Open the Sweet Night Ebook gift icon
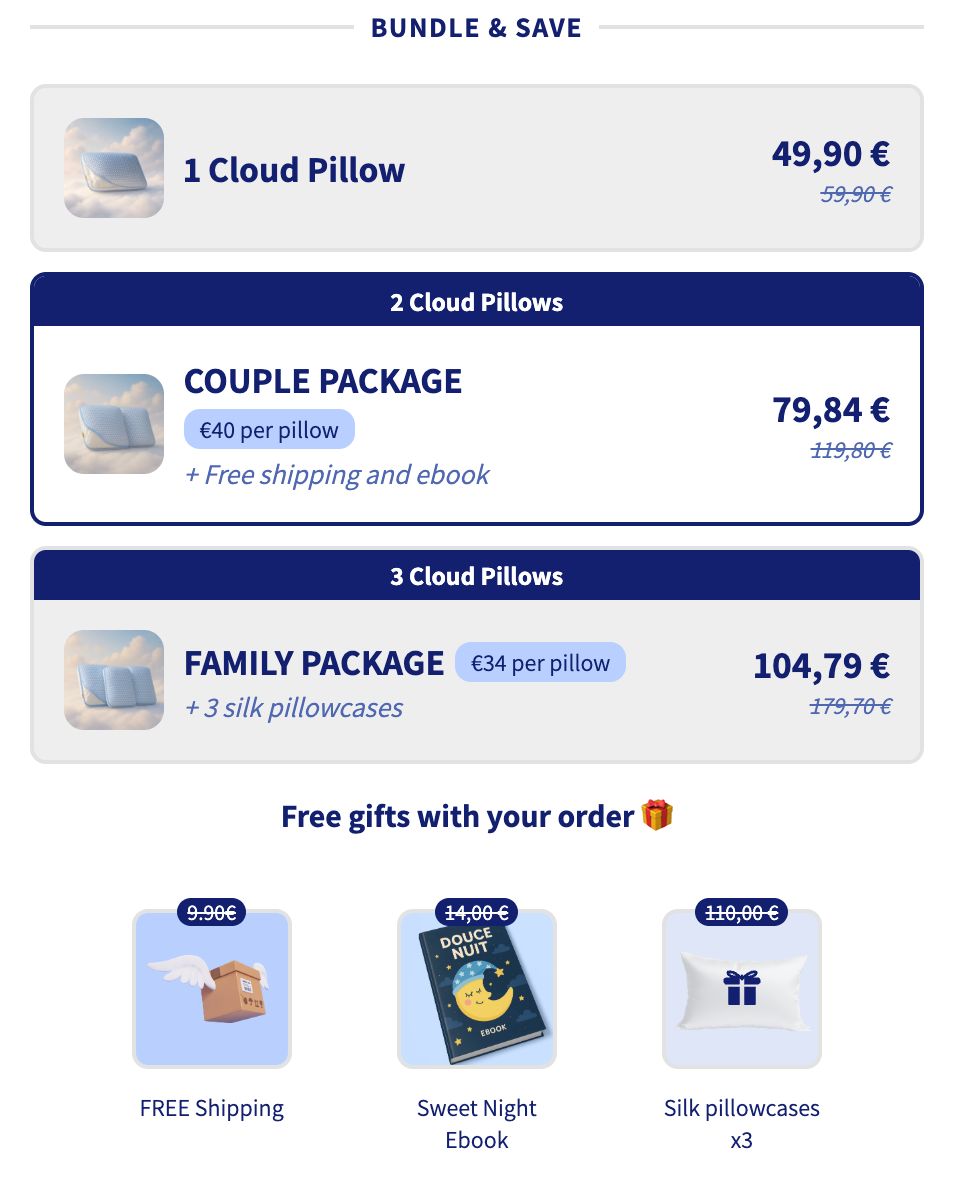 tap(477, 988)
